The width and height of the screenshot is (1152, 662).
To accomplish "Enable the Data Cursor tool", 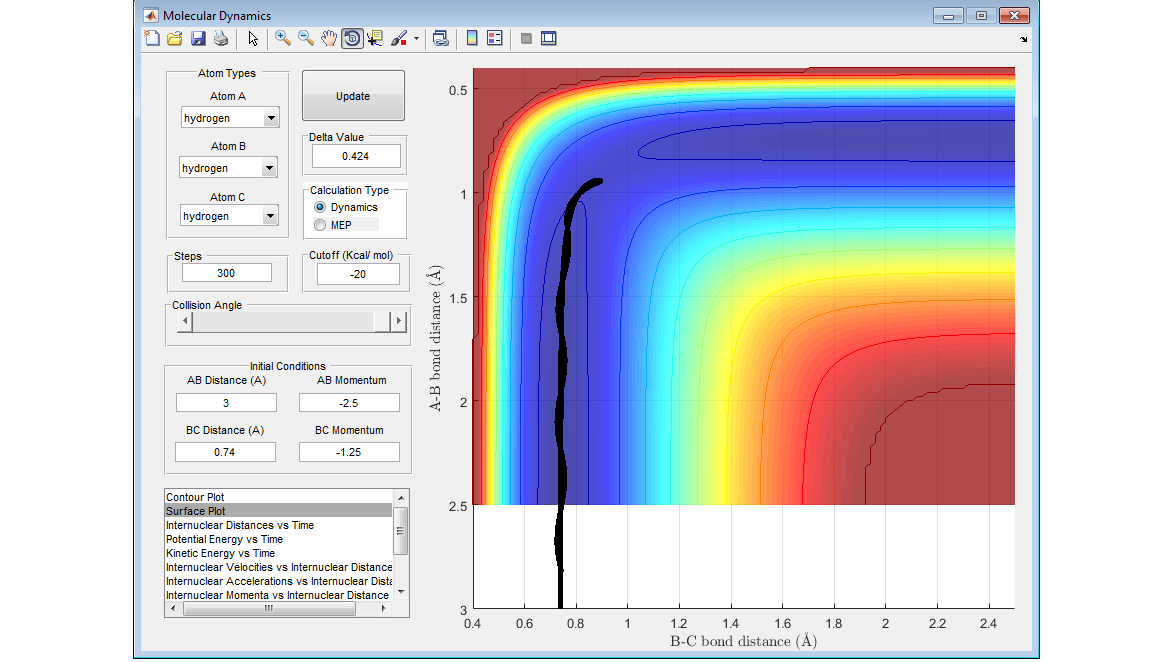I will (x=375, y=39).
